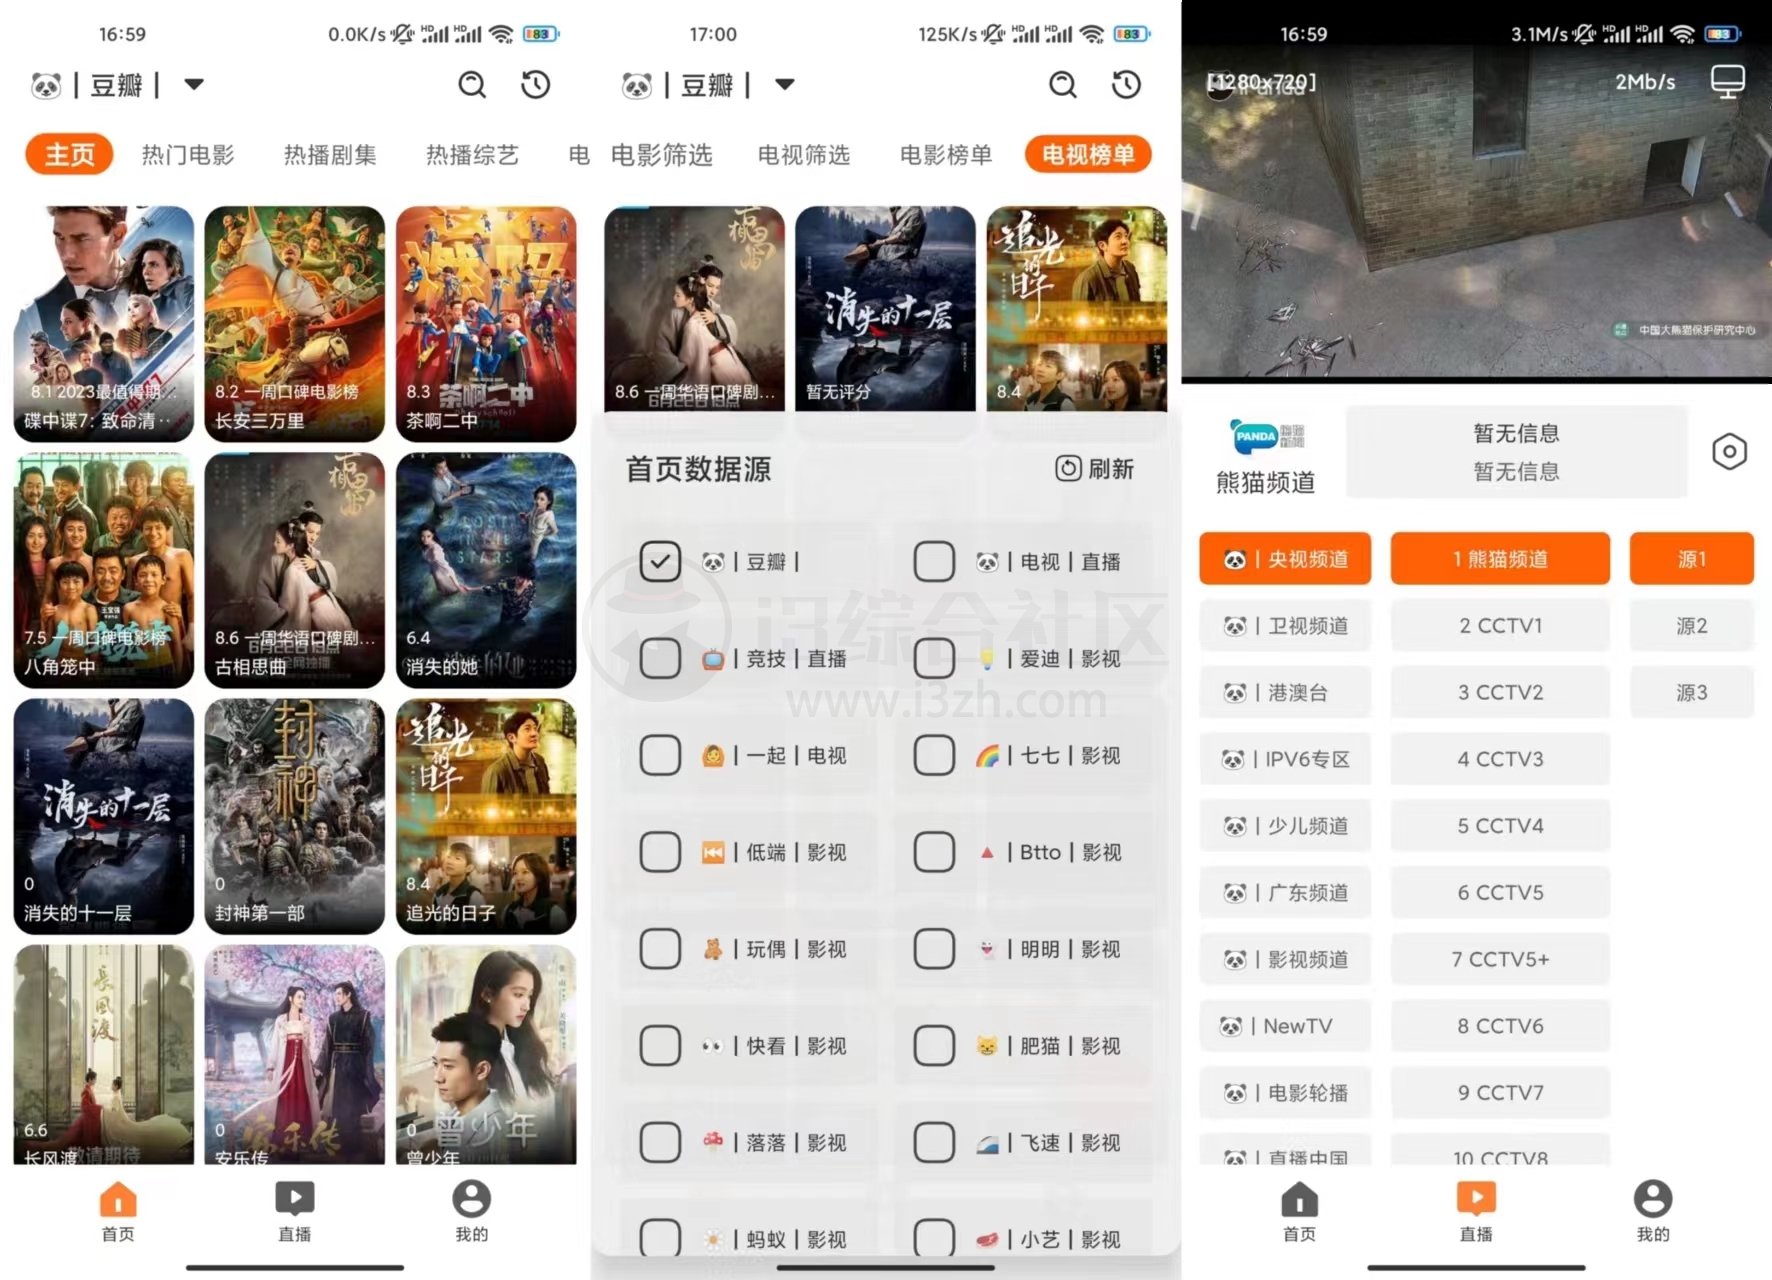Open 碟中谍7 movie poster
The width and height of the screenshot is (1772, 1280).
click(x=104, y=324)
